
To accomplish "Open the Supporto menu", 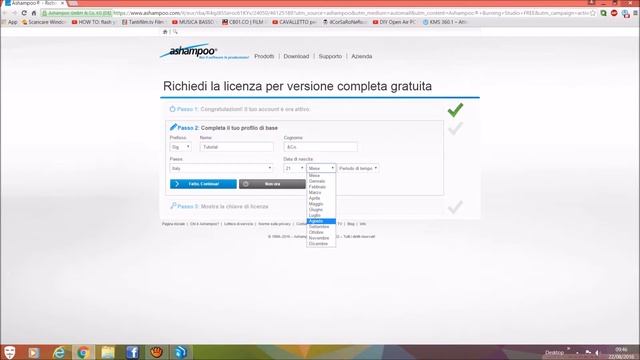I will coord(330,56).
